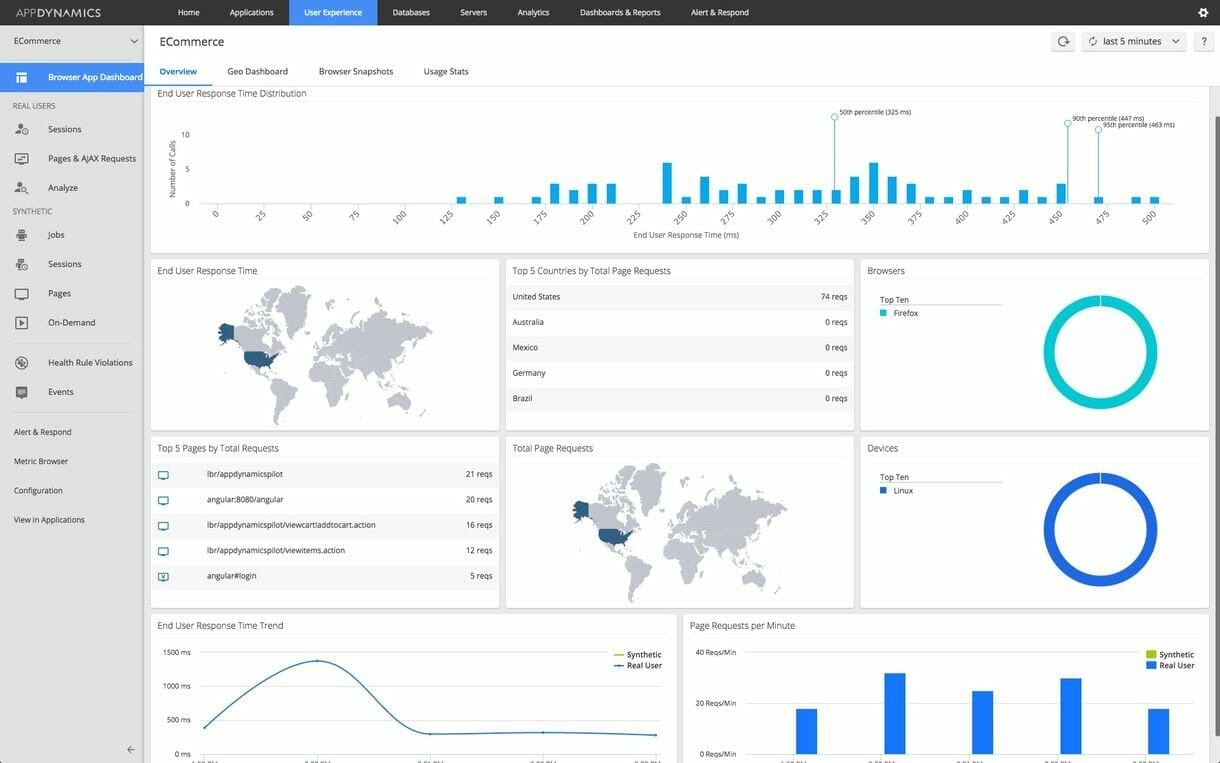This screenshot has height=763, width=1220.
Task: Switch to the Geo Dashboard tab
Action: click(x=257, y=71)
